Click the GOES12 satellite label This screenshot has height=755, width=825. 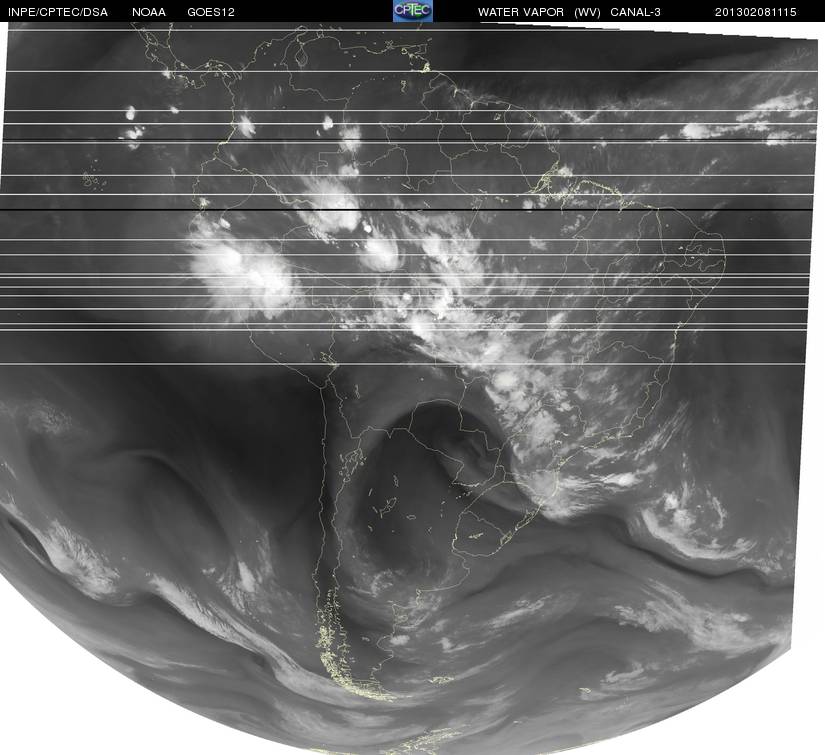[211, 12]
